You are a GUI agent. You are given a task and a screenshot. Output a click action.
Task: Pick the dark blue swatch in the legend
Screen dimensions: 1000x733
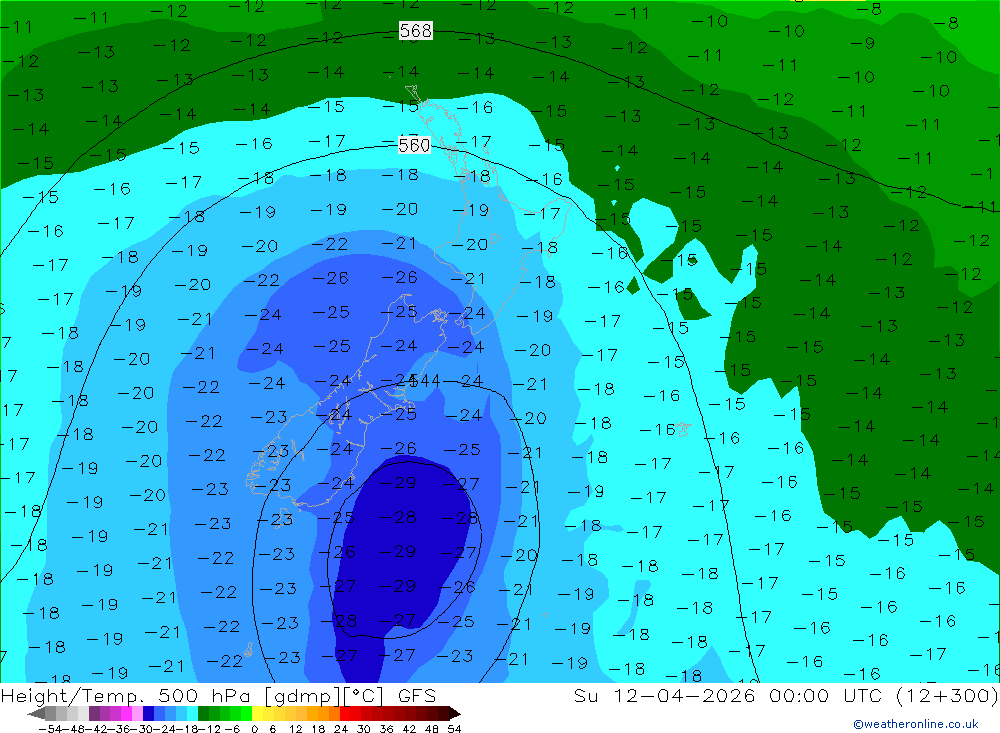tap(149, 714)
